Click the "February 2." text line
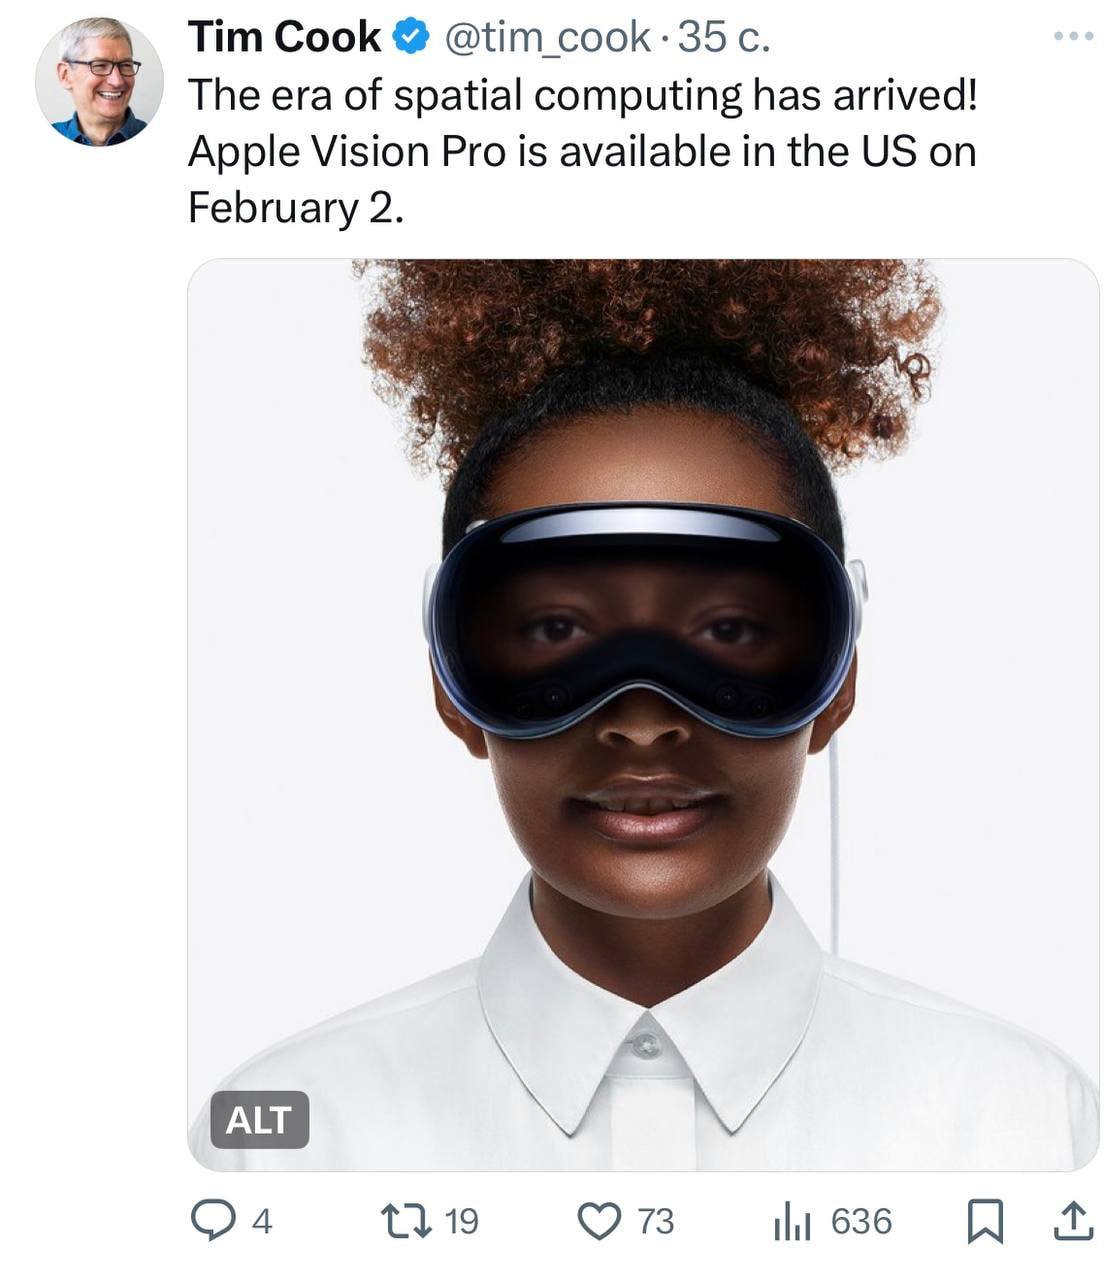 coord(296,207)
